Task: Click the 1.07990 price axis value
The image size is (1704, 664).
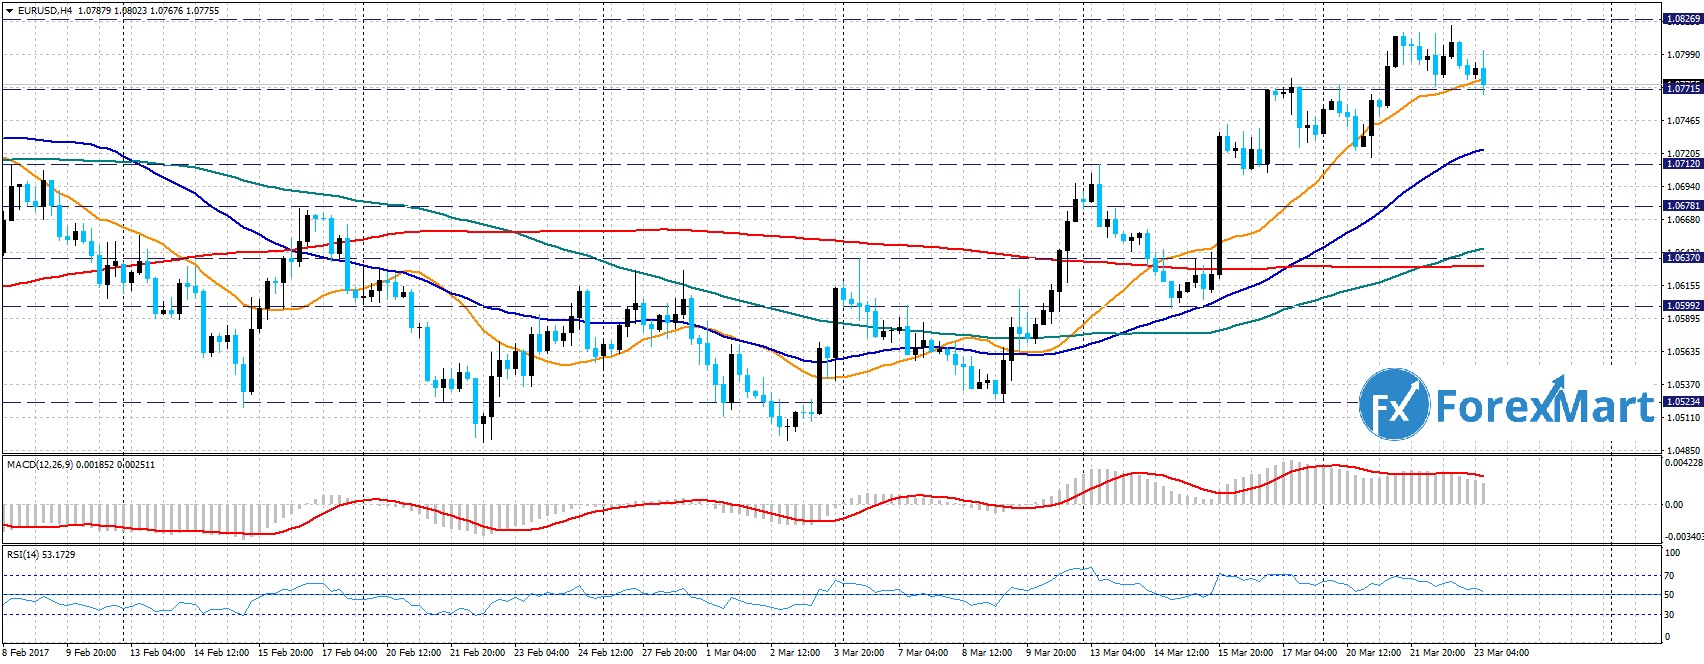Action: [x=1681, y=55]
